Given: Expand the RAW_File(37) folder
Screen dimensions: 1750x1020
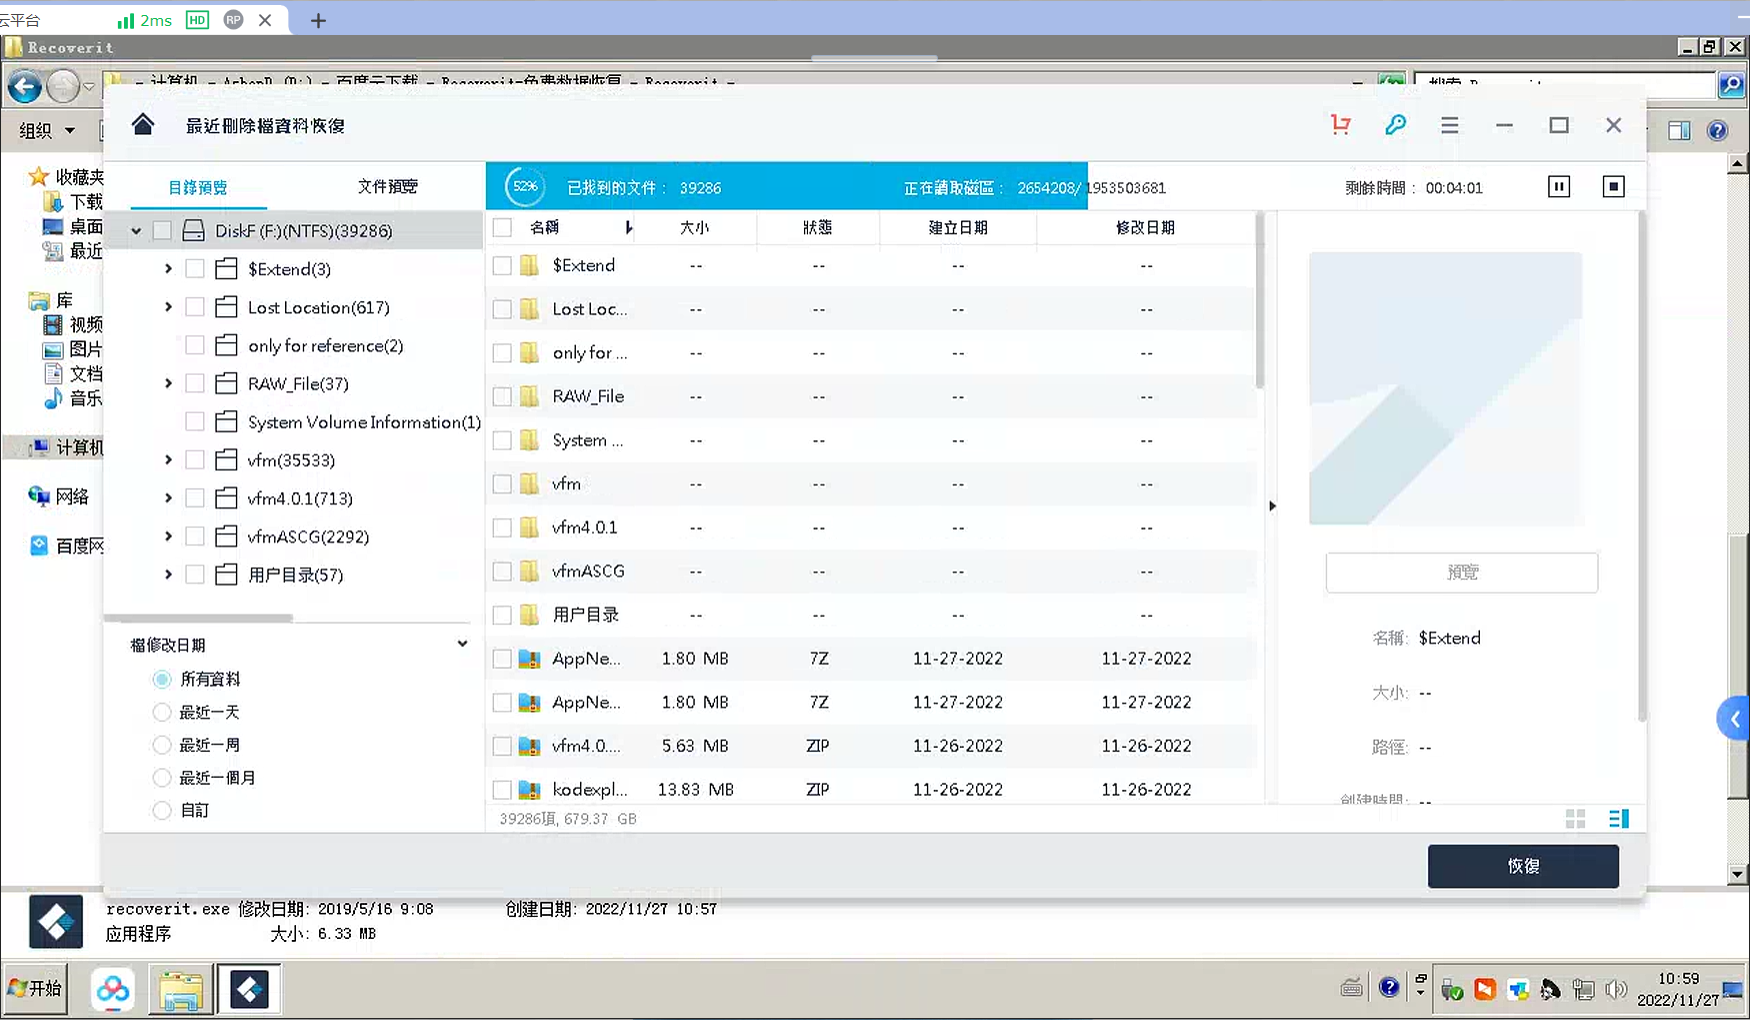Looking at the screenshot, I should (168, 383).
